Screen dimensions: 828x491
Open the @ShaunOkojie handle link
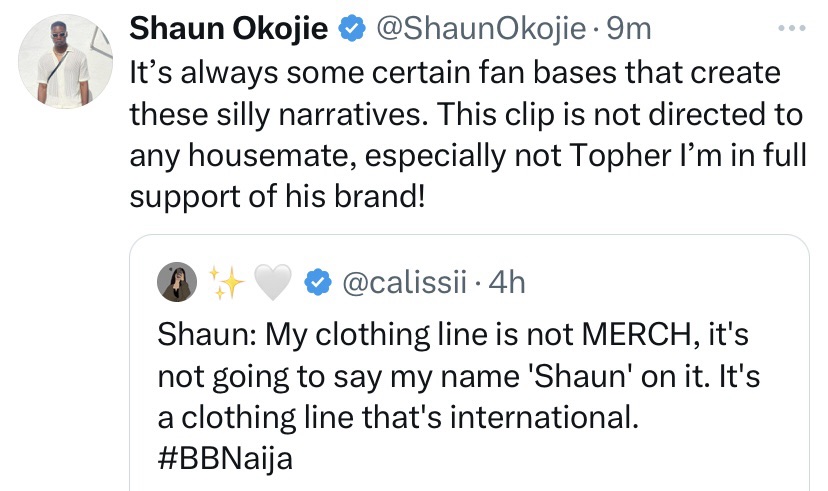pyautogui.click(x=479, y=29)
